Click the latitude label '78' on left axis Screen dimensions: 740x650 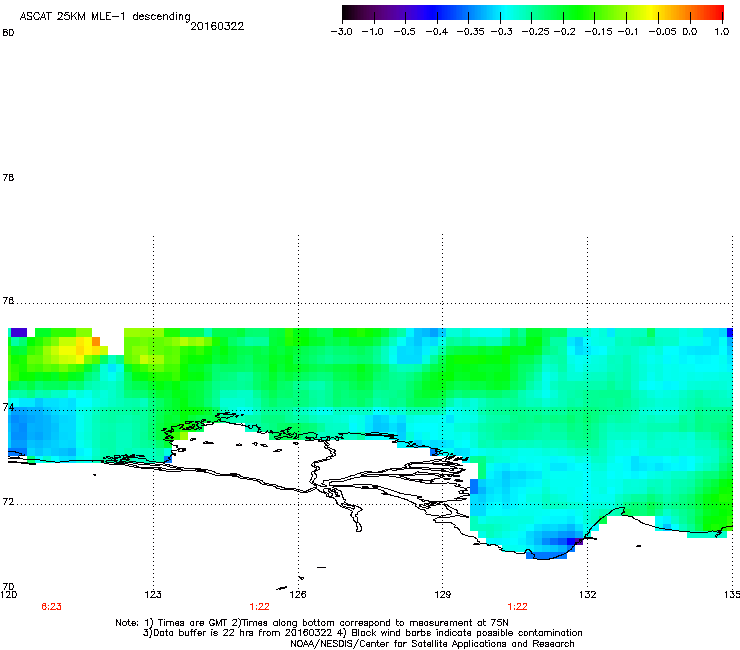8,178
